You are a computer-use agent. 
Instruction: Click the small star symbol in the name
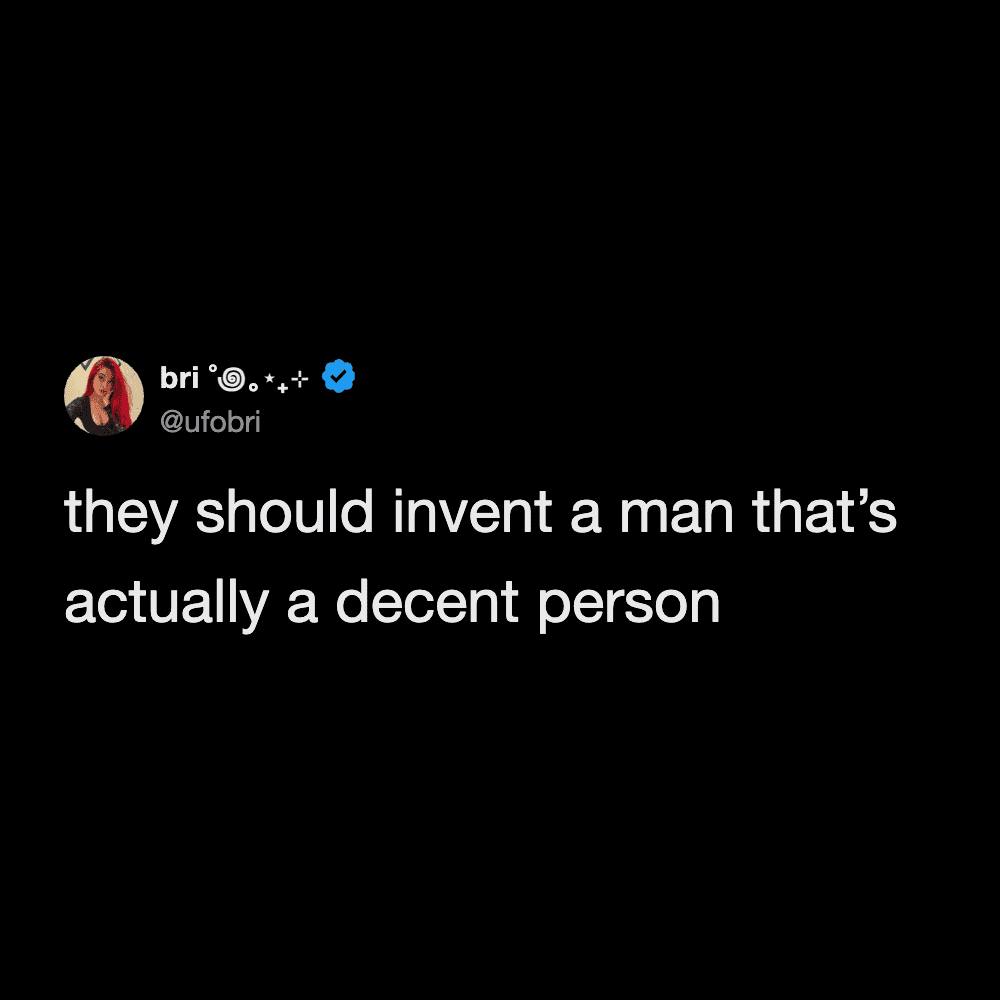click(x=269, y=378)
